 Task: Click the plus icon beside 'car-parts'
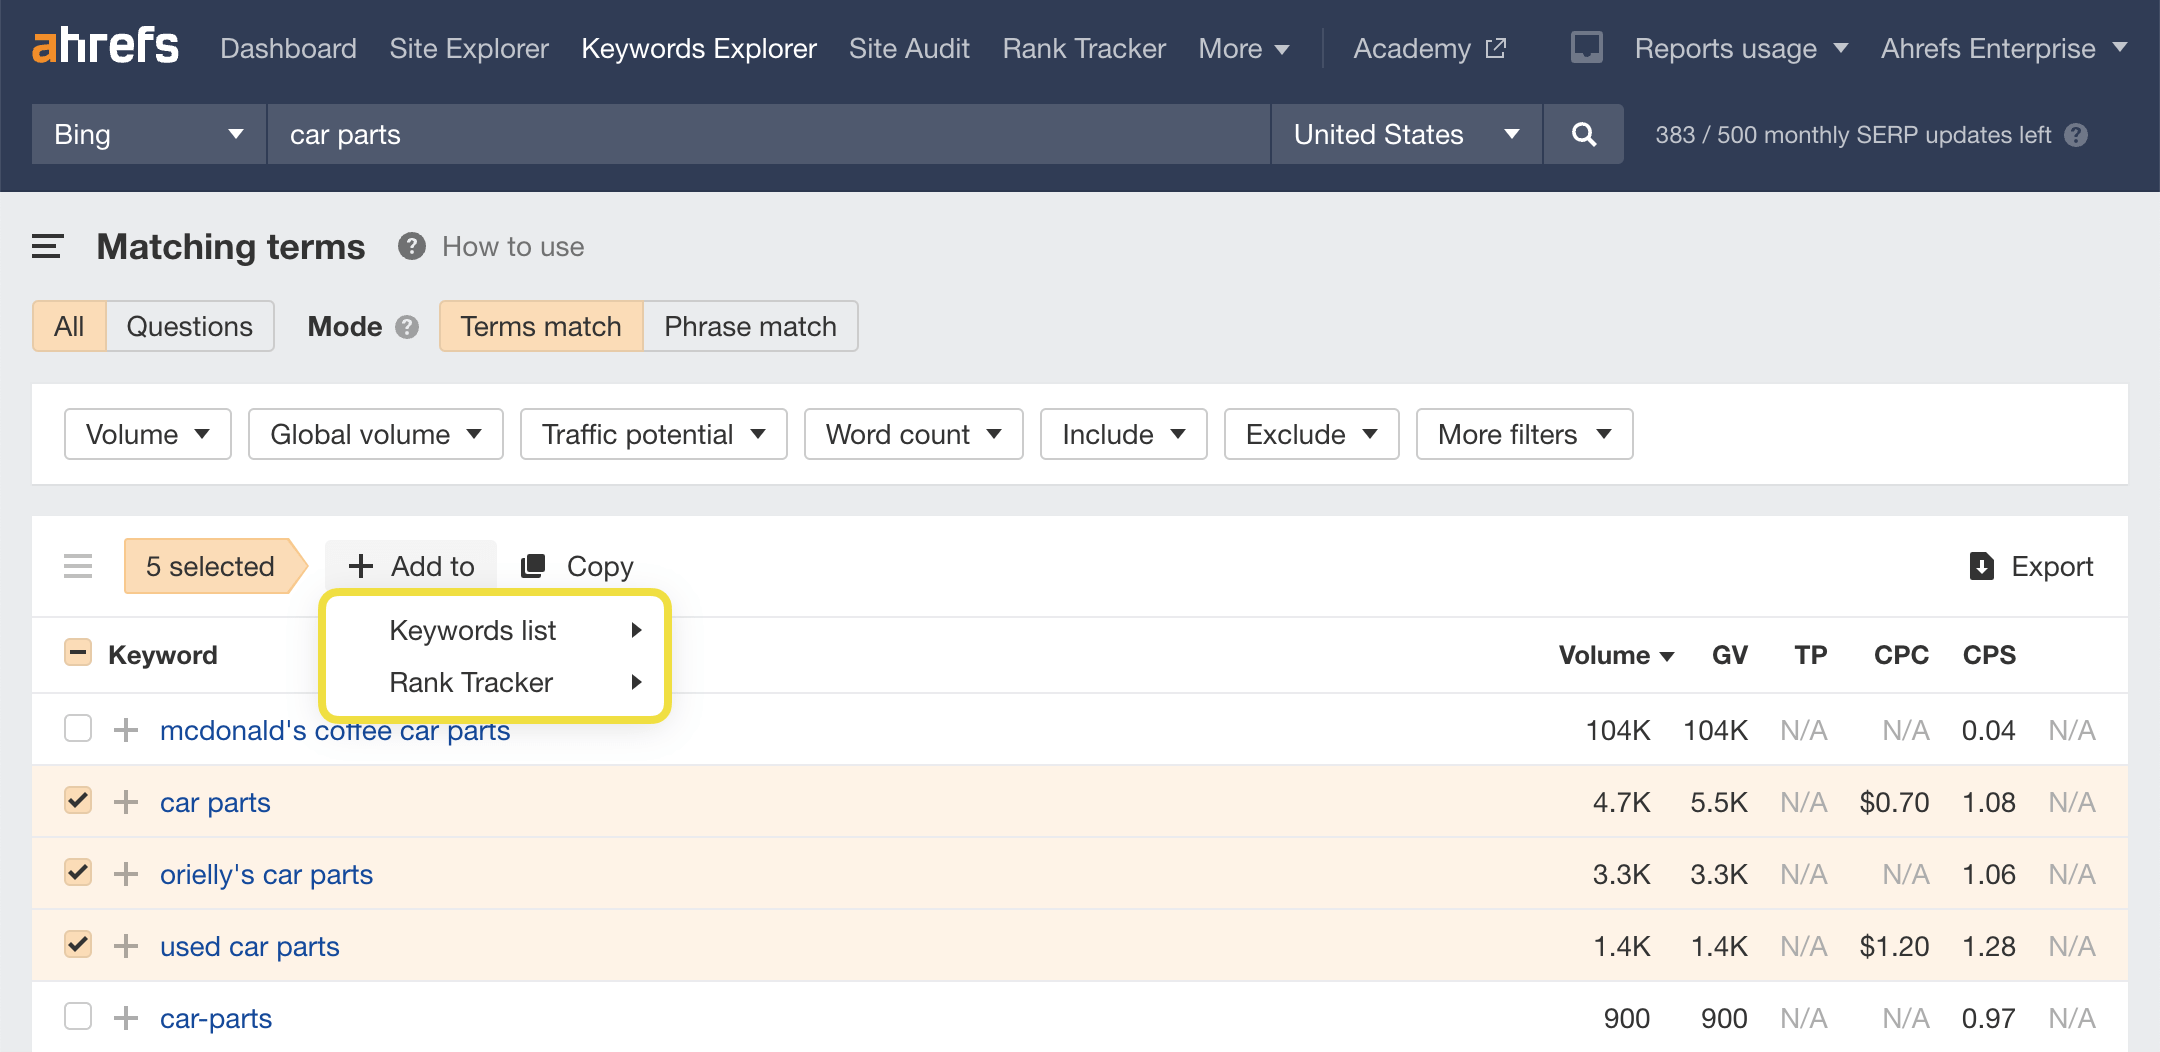point(126,1018)
